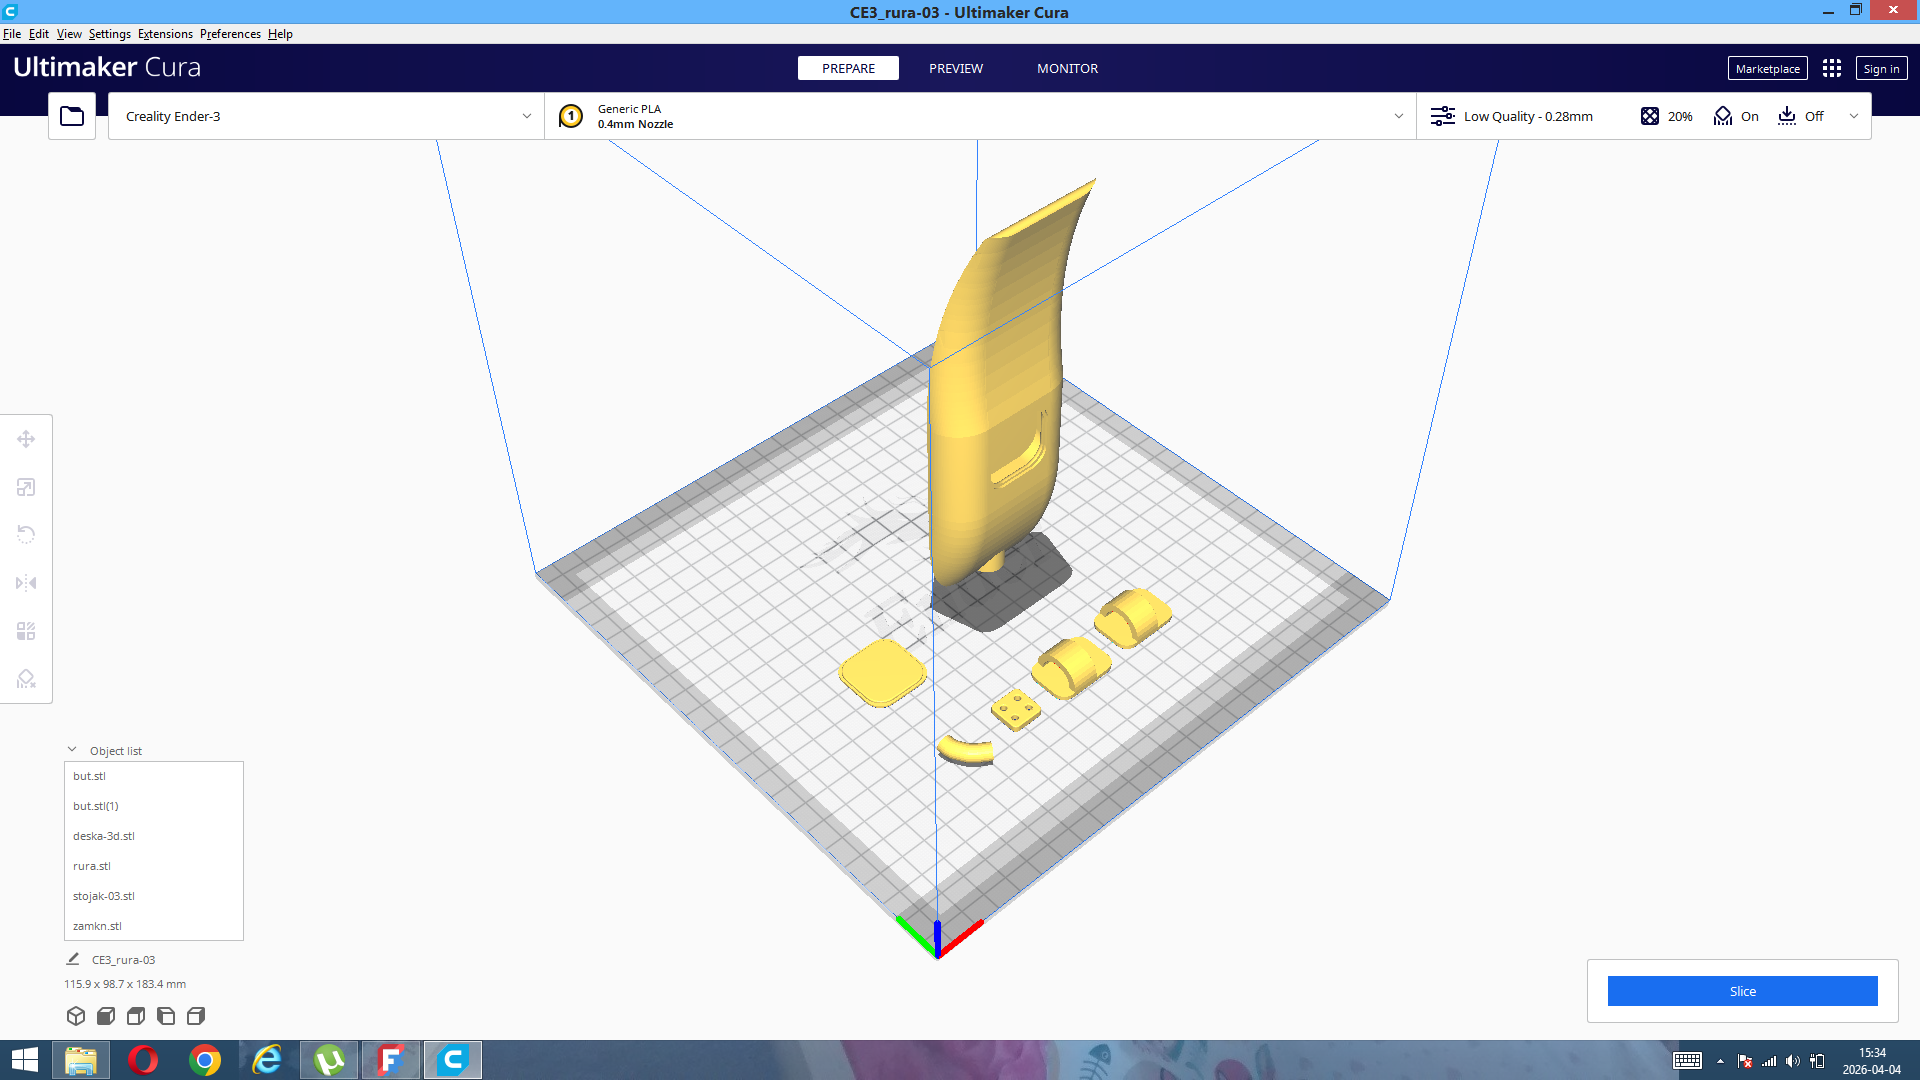This screenshot has height=1080, width=1920.
Task: Click Sign in
Action: point(1881,68)
